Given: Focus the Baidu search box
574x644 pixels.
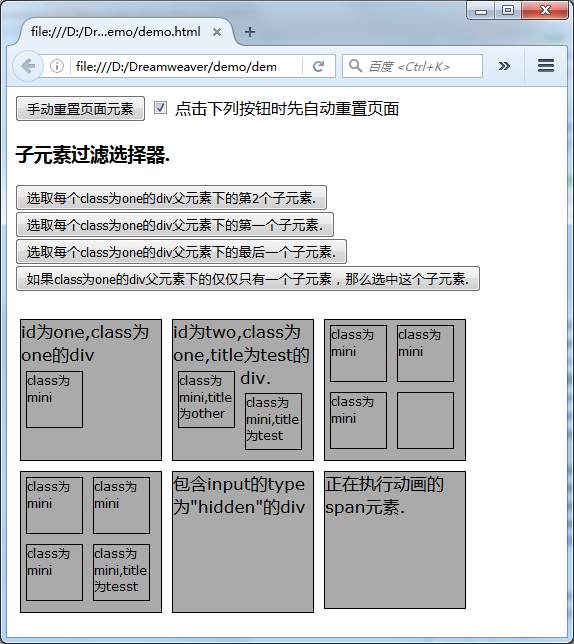Looking at the screenshot, I should point(412,66).
